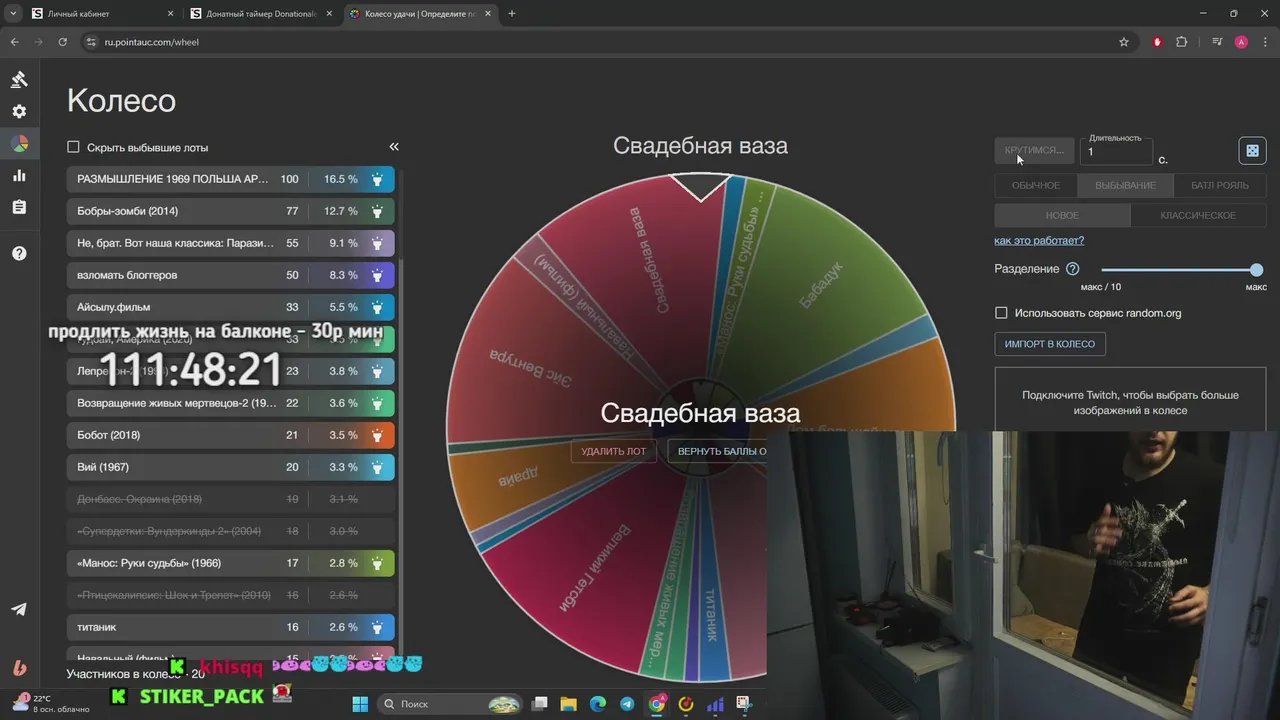Click the КРУТИМСЯ... spin button

coord(1034,150)
